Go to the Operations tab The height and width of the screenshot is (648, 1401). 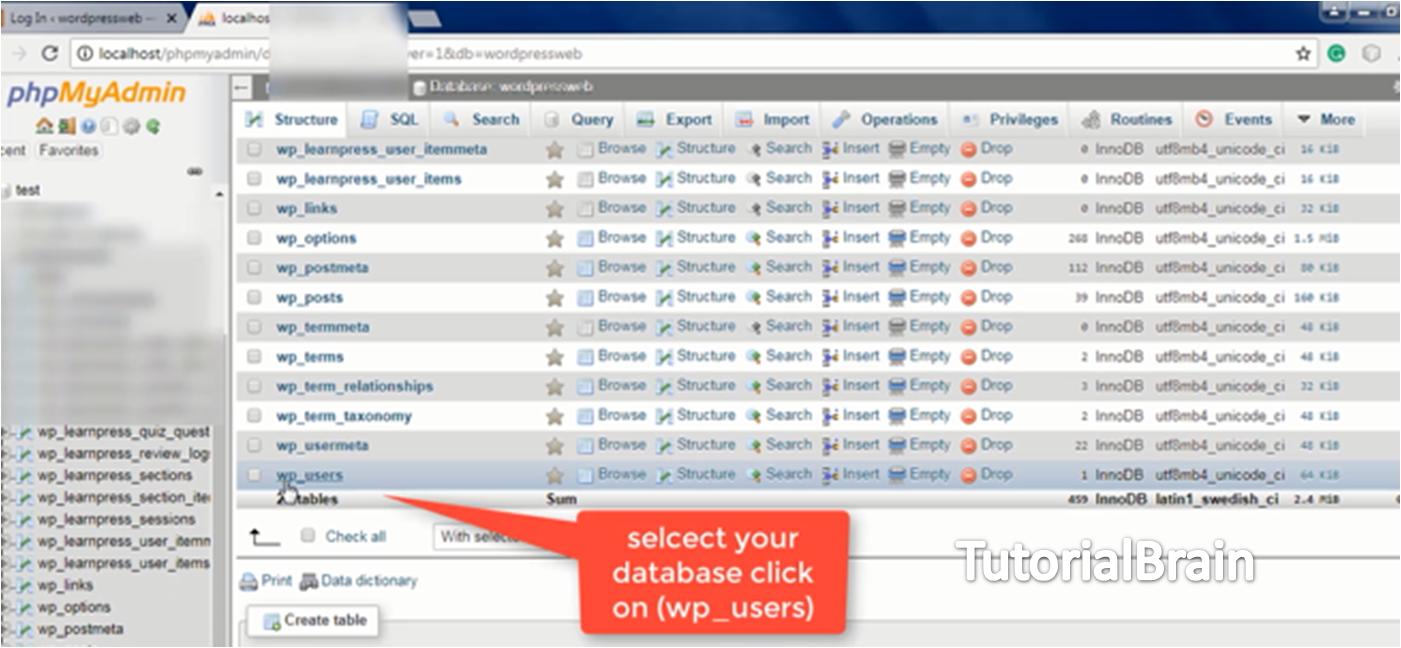[886, 119]
